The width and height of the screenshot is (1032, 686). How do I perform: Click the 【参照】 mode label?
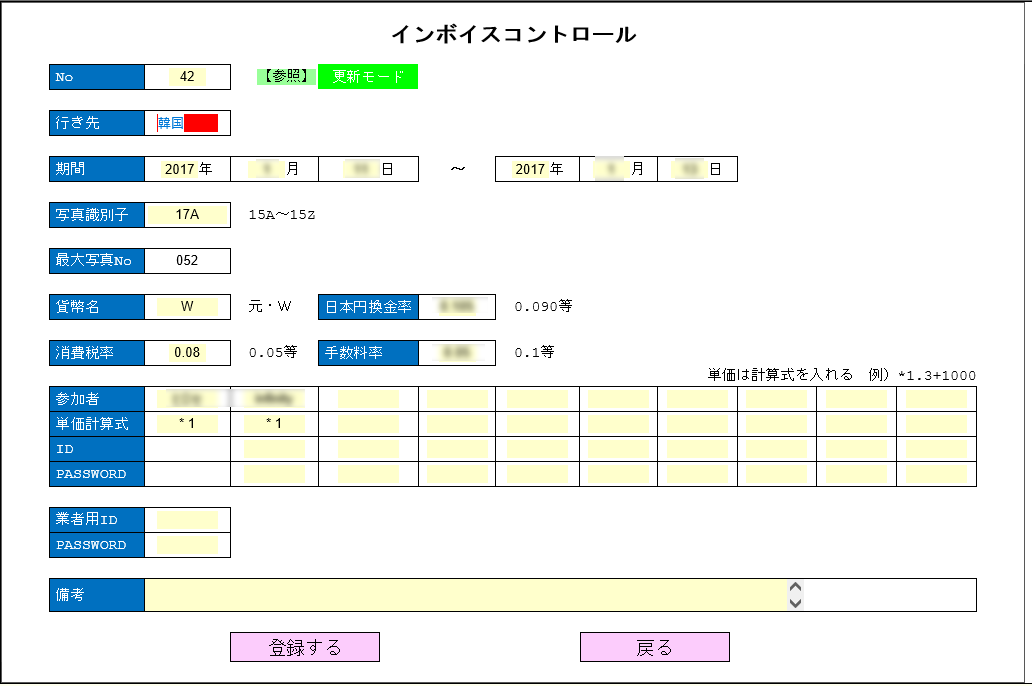click(x=287, y=77)
